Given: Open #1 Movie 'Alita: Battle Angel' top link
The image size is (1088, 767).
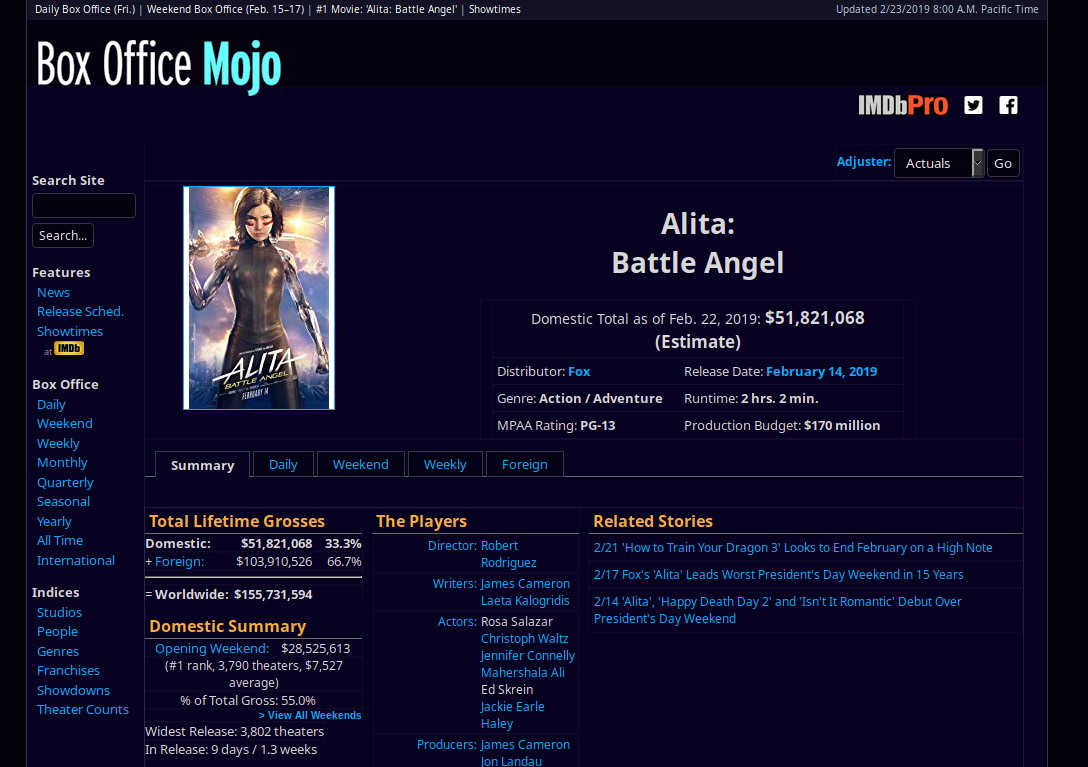Looking at the screenshot, I should pos(386,9).
